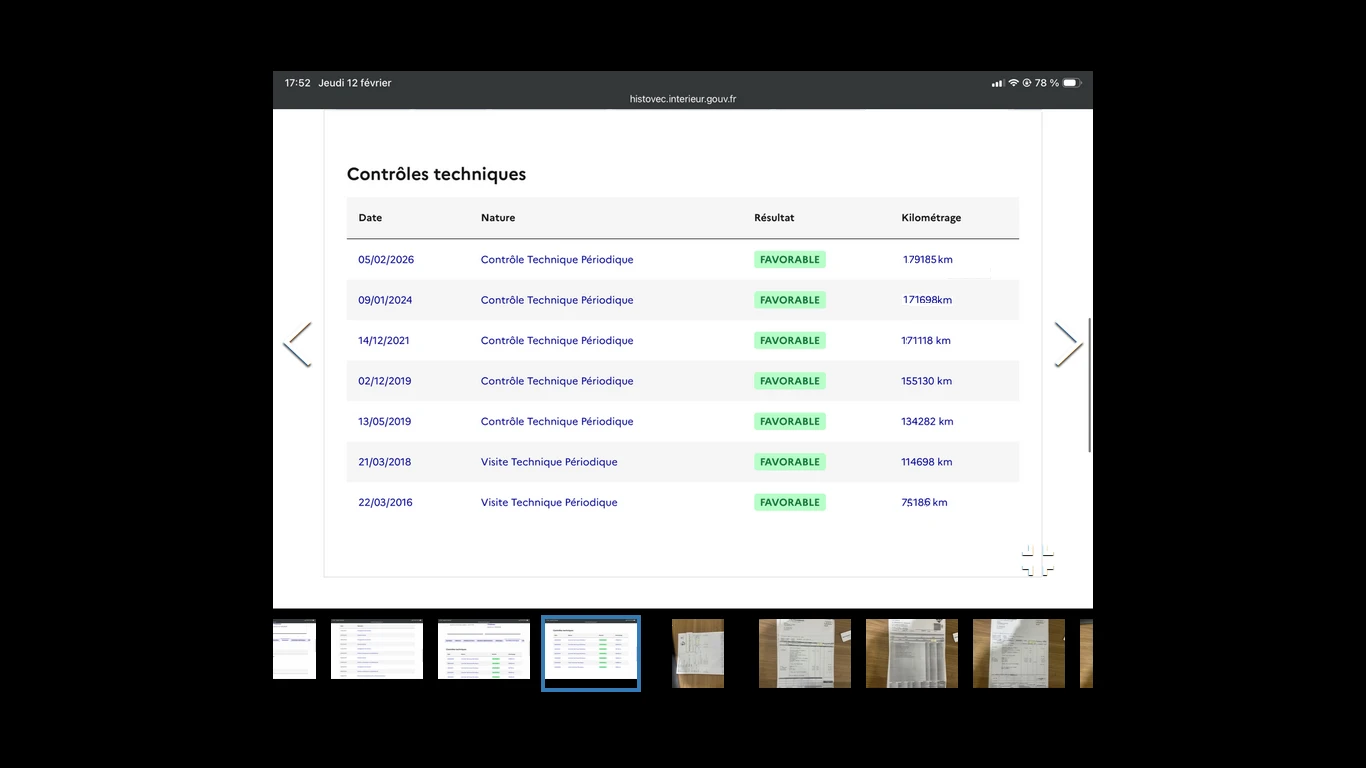This screenshot has height=768, width=1366.
Task: Toggle fullscreen with the four-corner icon
Action: click(1038, 561)
